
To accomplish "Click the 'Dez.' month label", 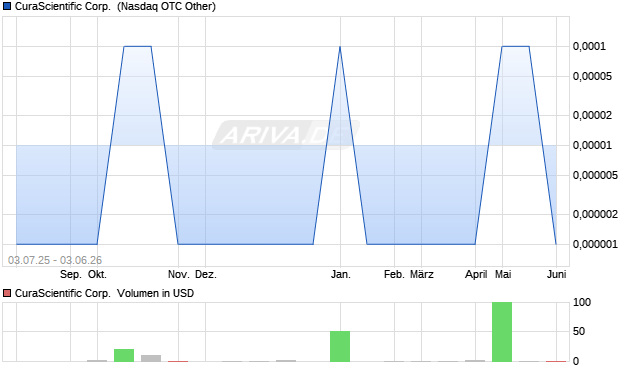I will 206,274.
